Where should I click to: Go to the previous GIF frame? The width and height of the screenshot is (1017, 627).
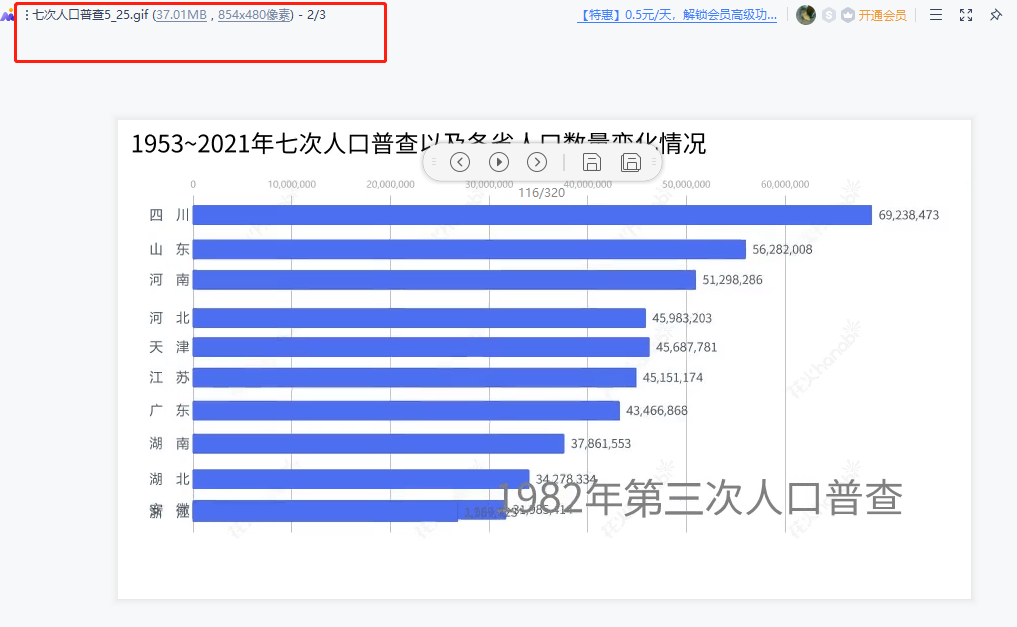point(460,162)
